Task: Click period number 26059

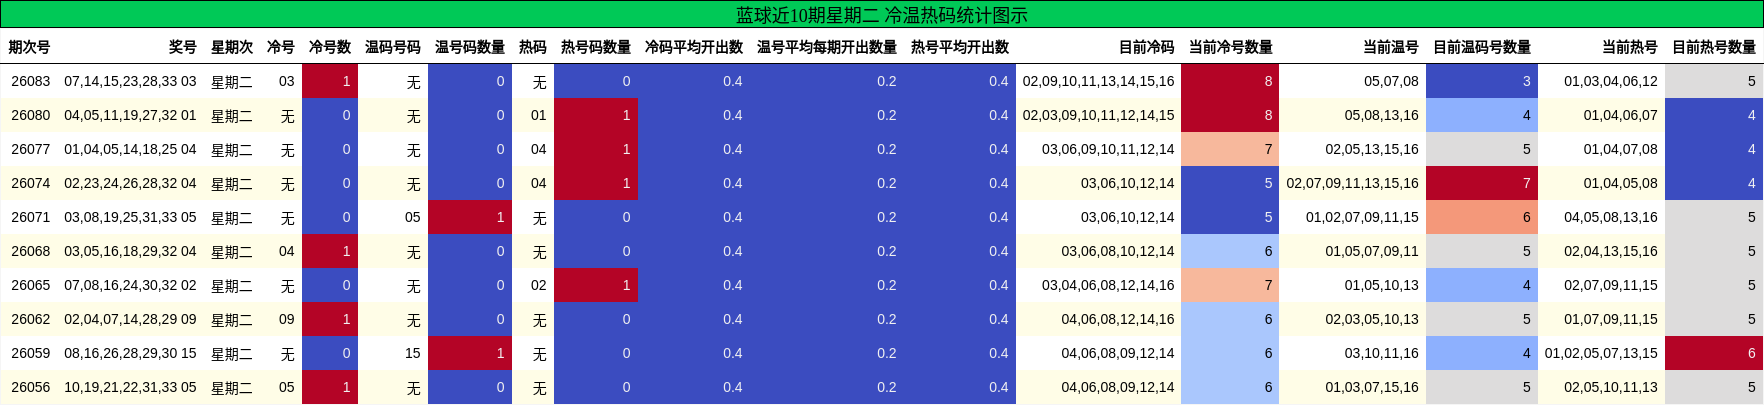Action: [x=31, y=353]
